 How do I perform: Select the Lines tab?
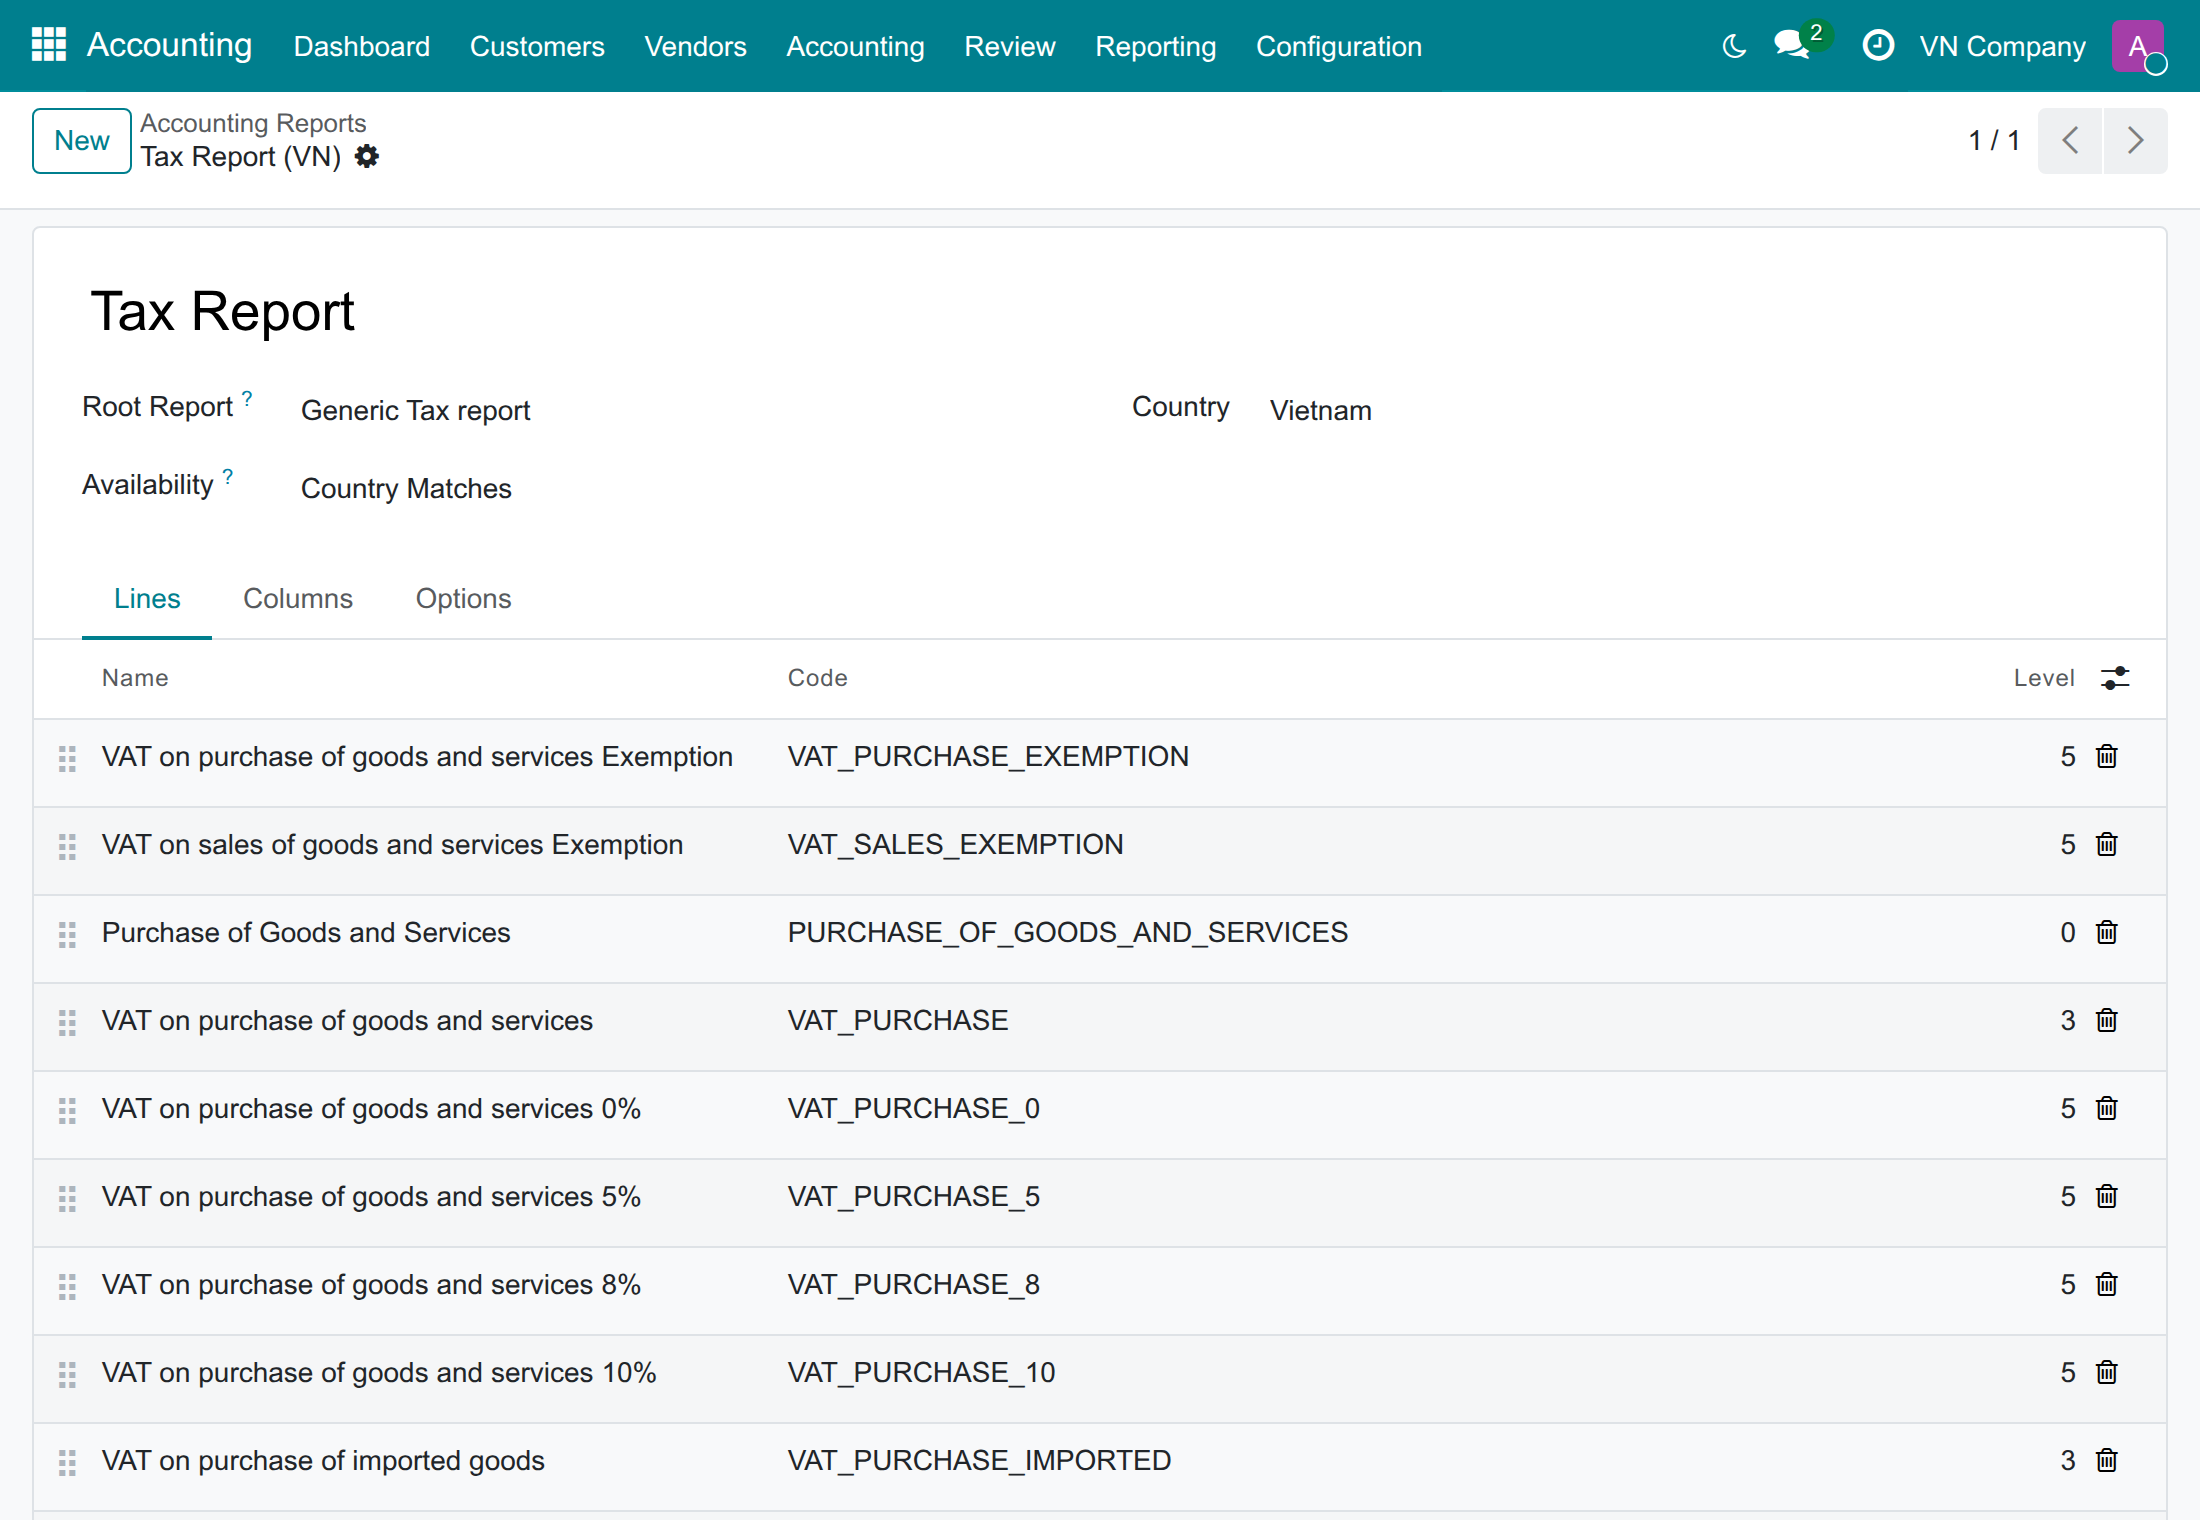point(147,599)
